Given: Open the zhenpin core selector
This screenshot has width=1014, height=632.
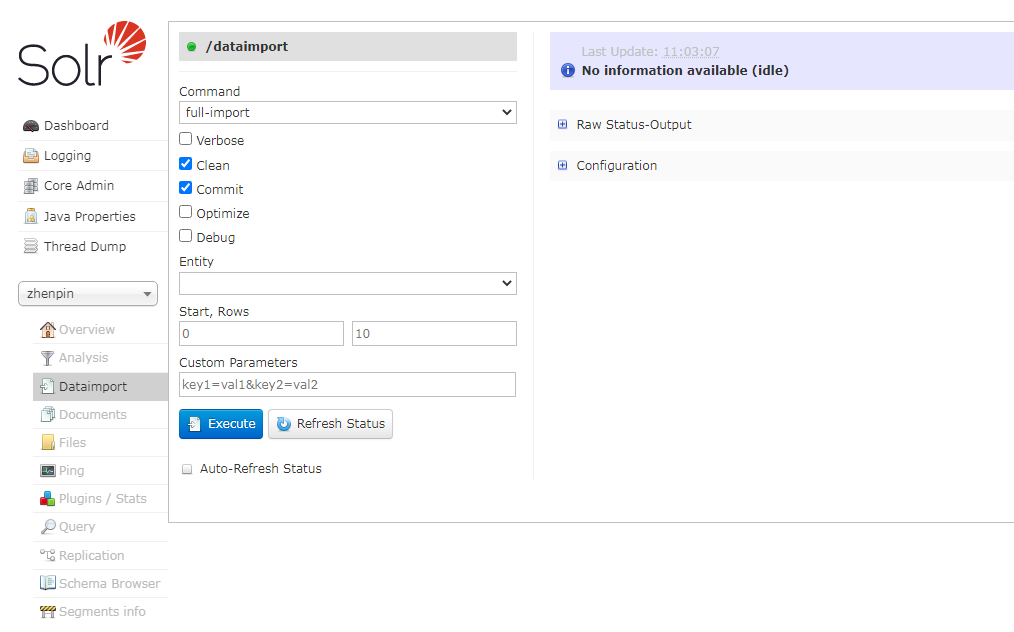Looking at the screenshot, I should 88,294.
